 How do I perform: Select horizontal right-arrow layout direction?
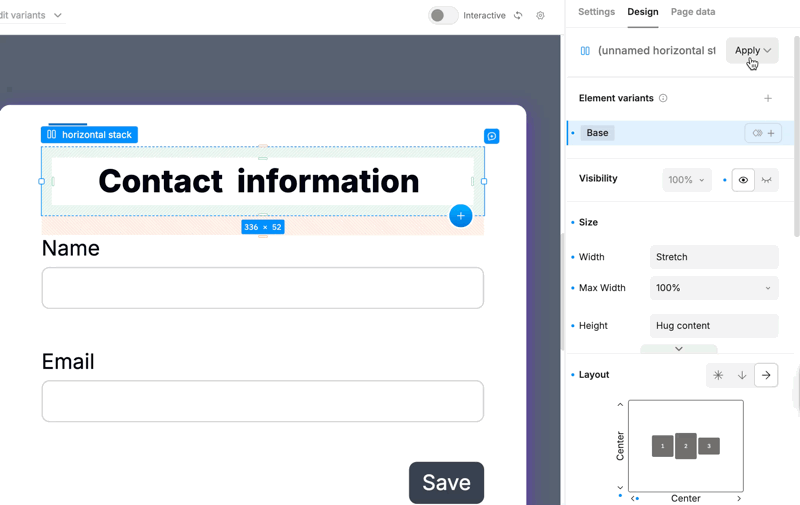pos(766,375)
